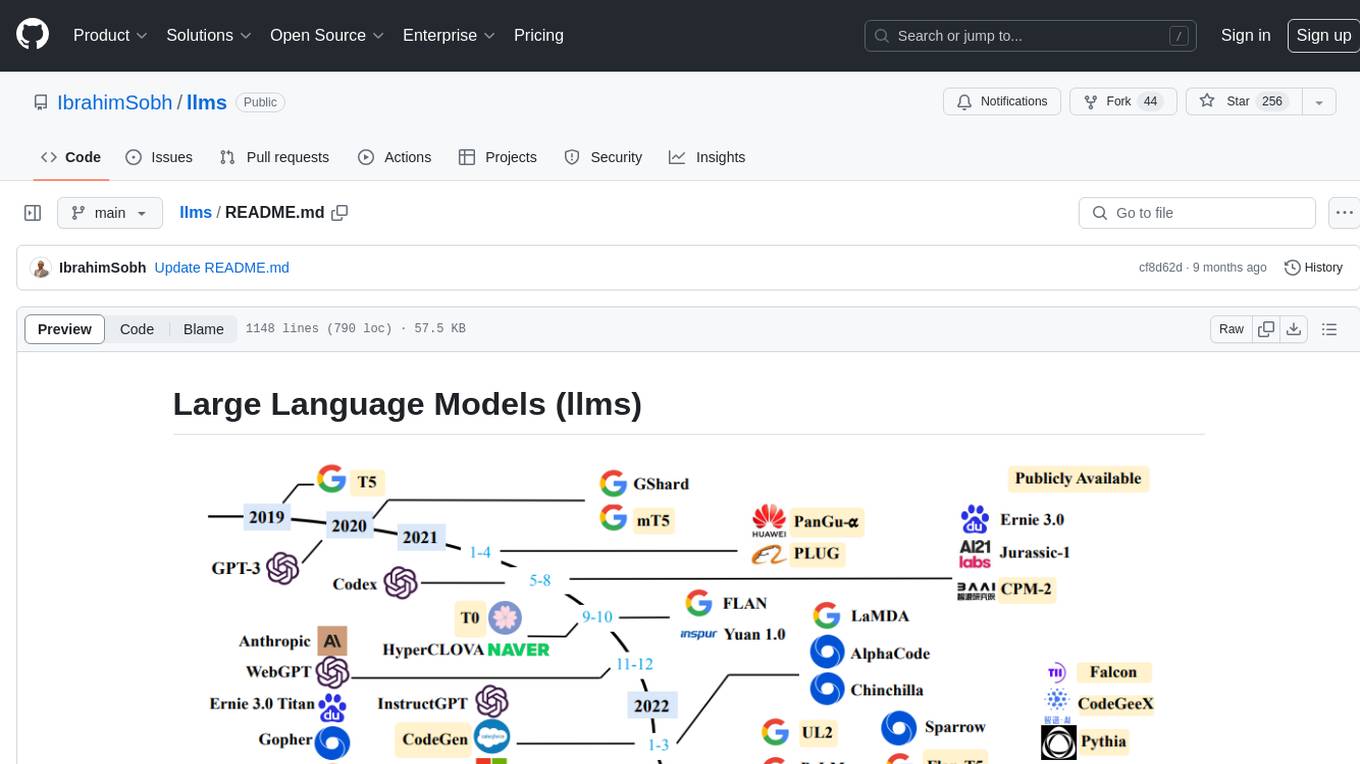Open the star lists dropdown arrow

click(1319, 101)
